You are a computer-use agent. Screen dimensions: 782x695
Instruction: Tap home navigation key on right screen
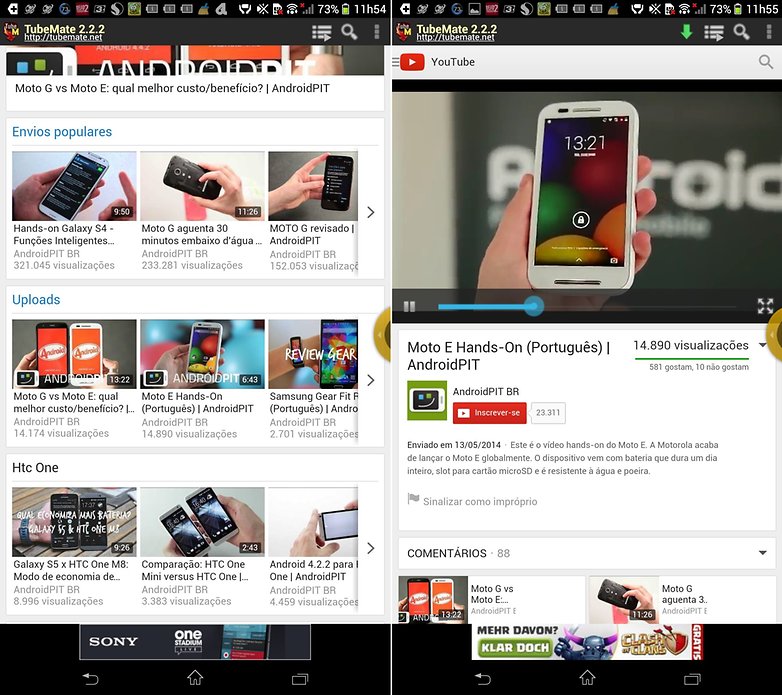click(x=587, y=678)
